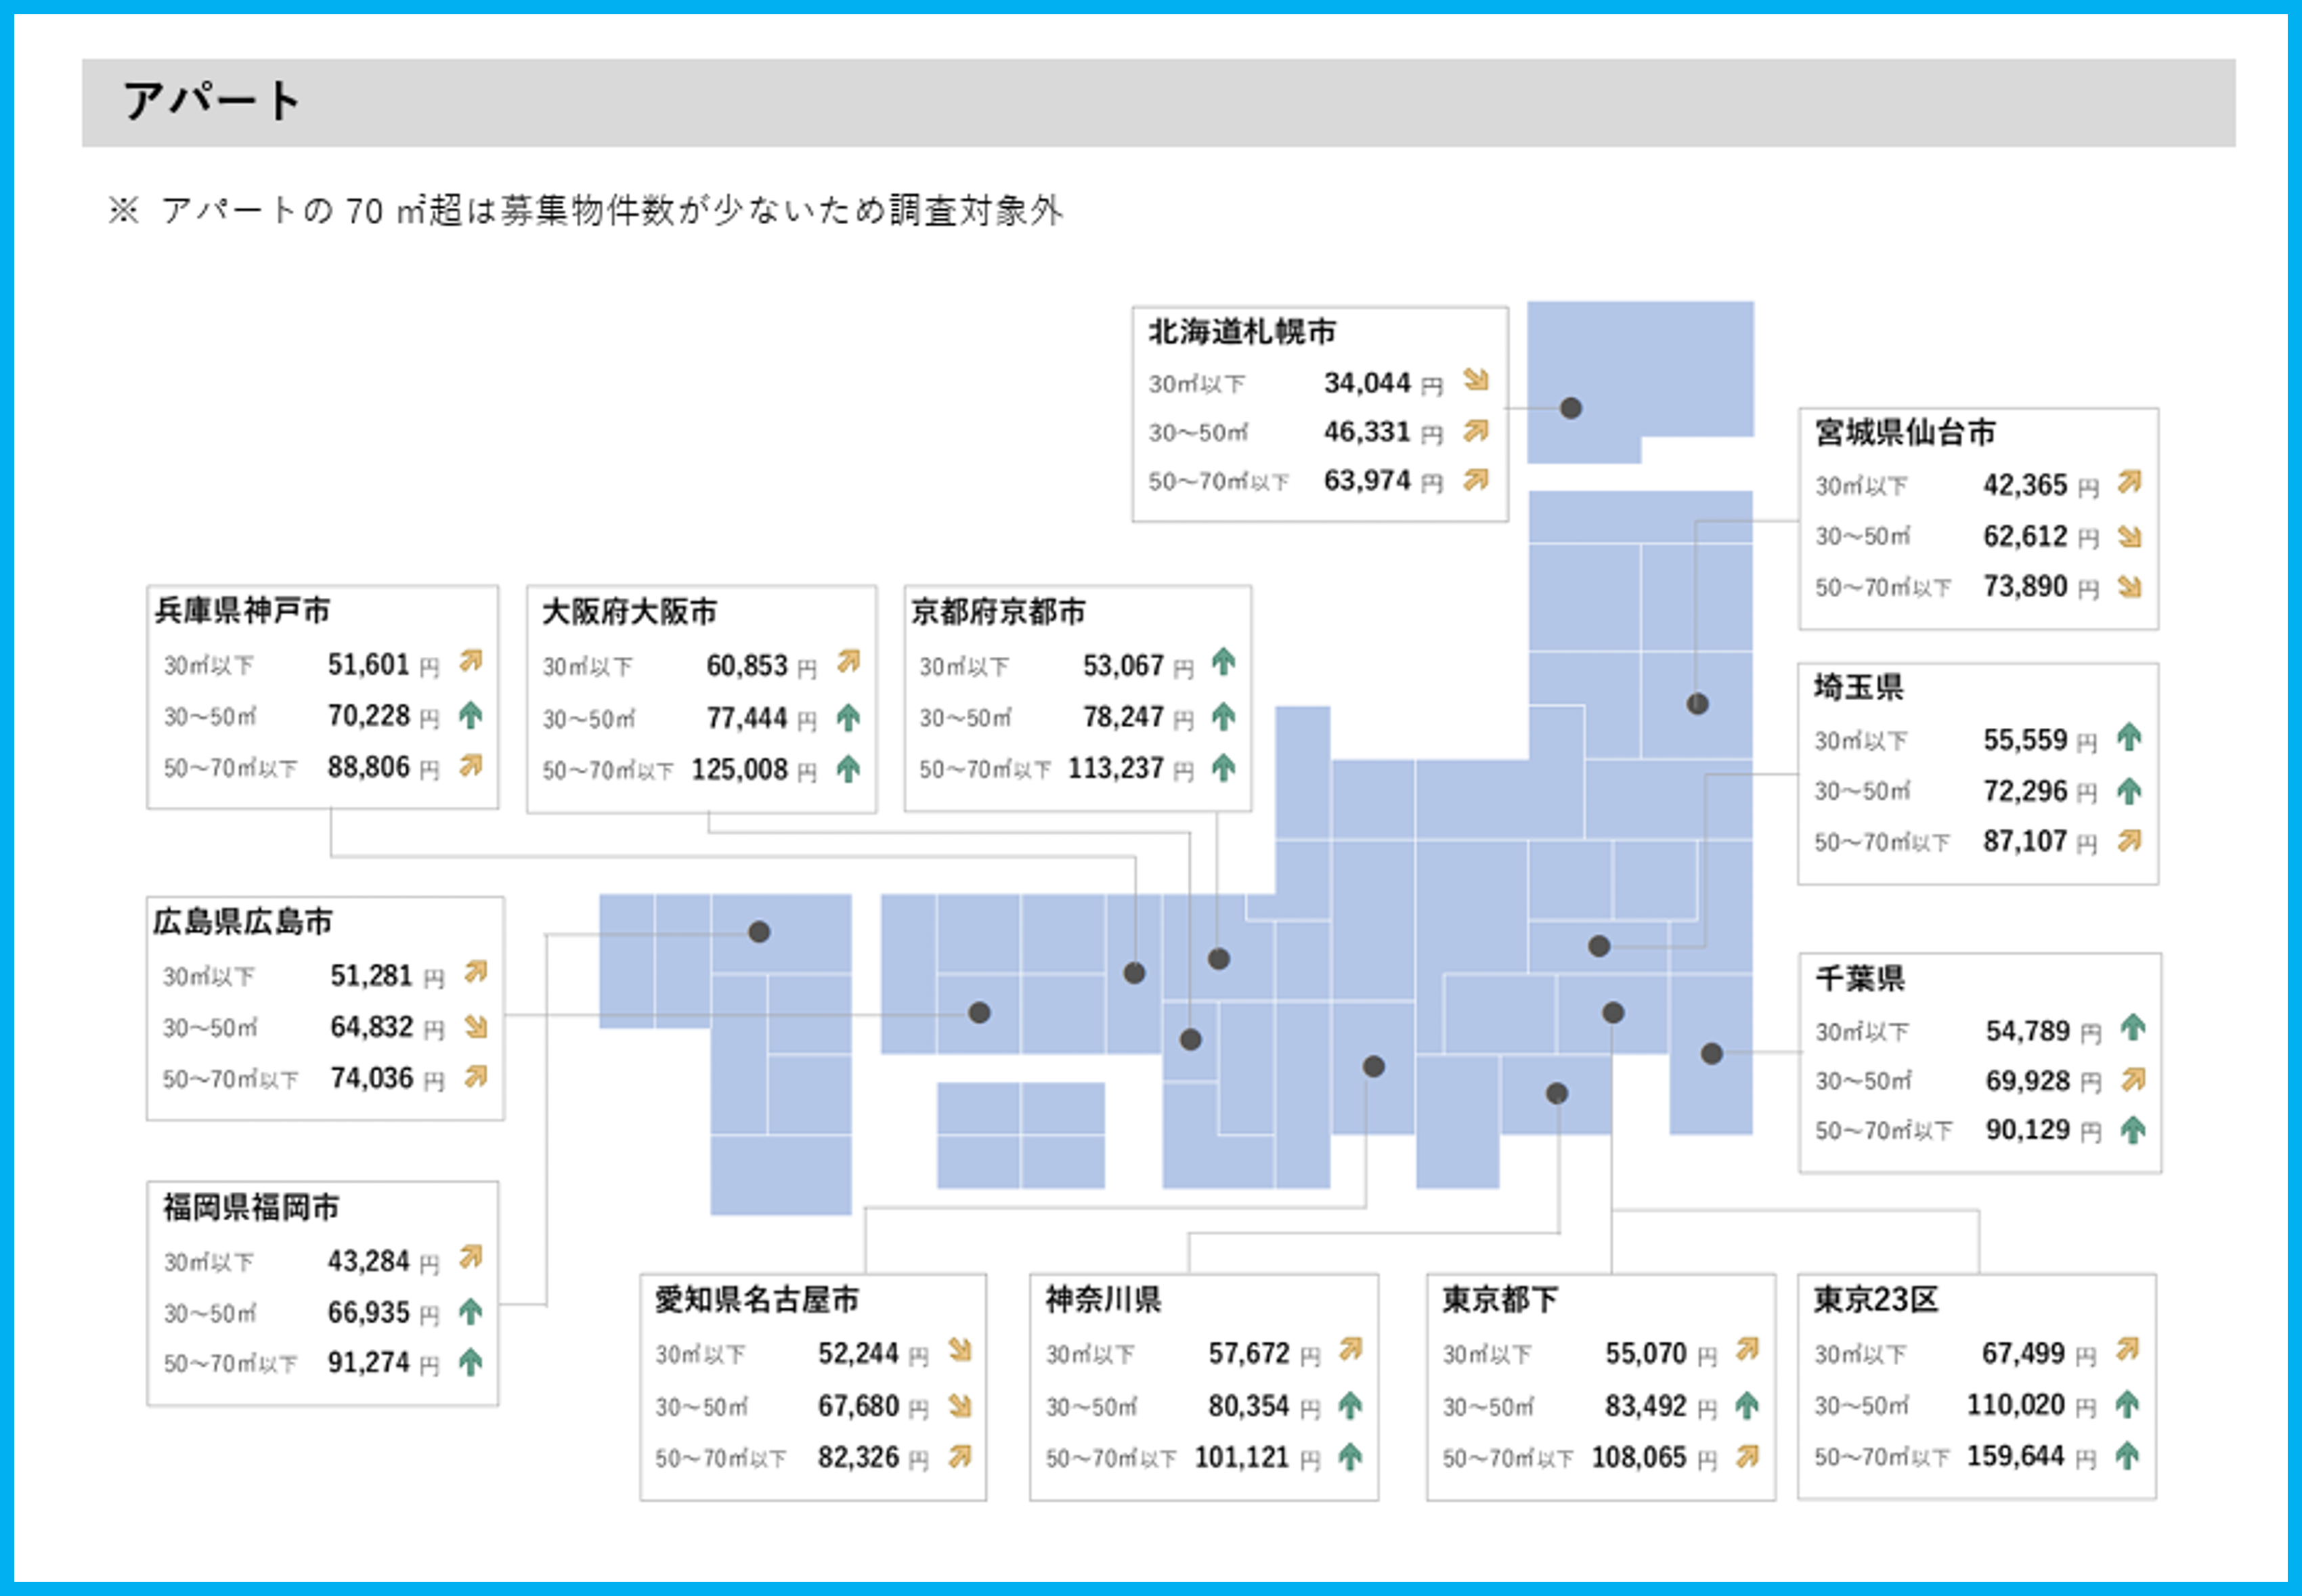This screenshot has height=1596, width=2302.
Task: Click the value 67,499 in Tokyo 23 wards
Action: pos(2023,1353)
